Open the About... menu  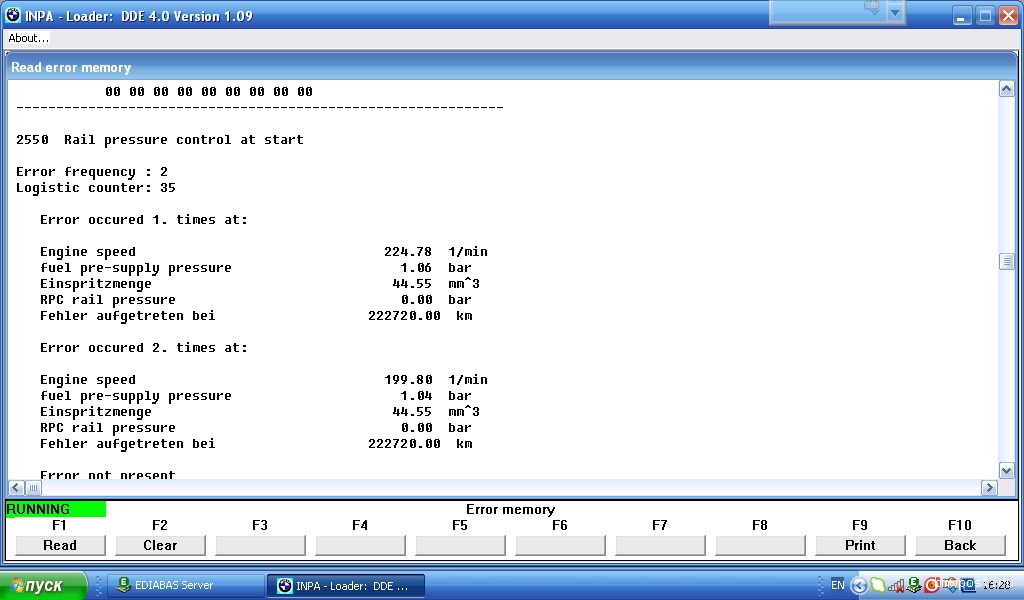point(28,38)
